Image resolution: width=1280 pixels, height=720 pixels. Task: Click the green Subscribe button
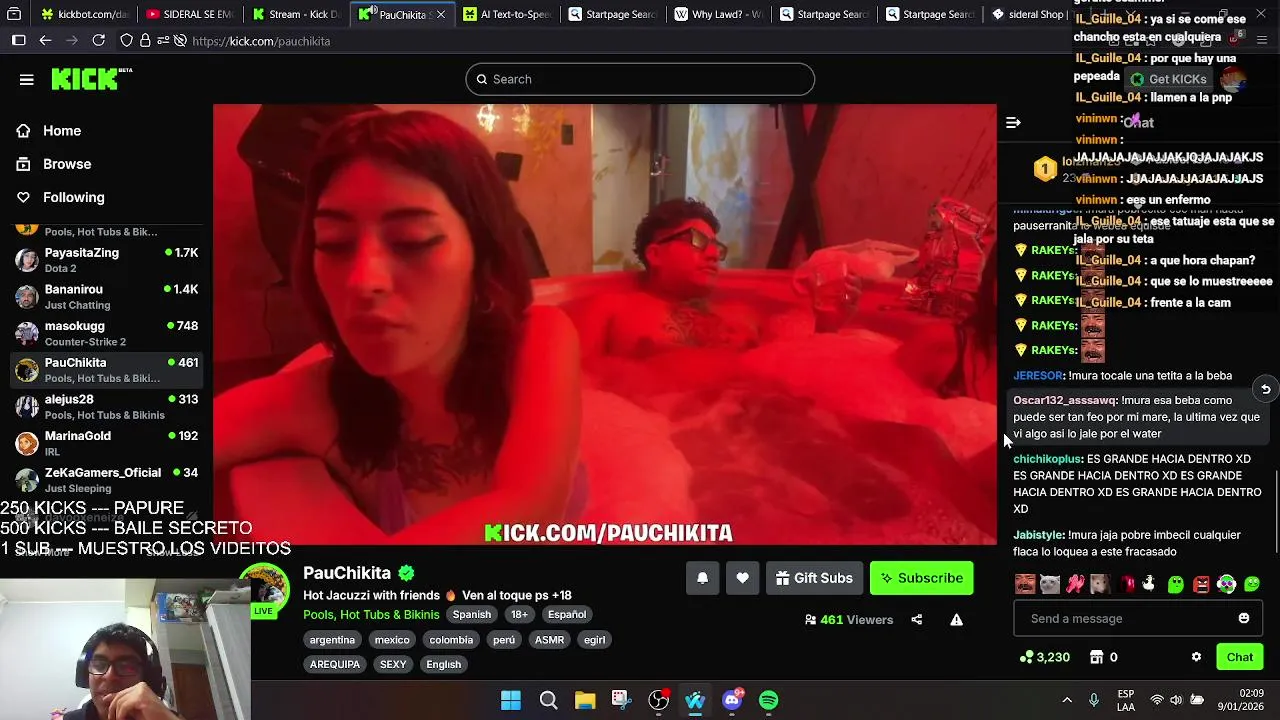(x=921, y=578)
